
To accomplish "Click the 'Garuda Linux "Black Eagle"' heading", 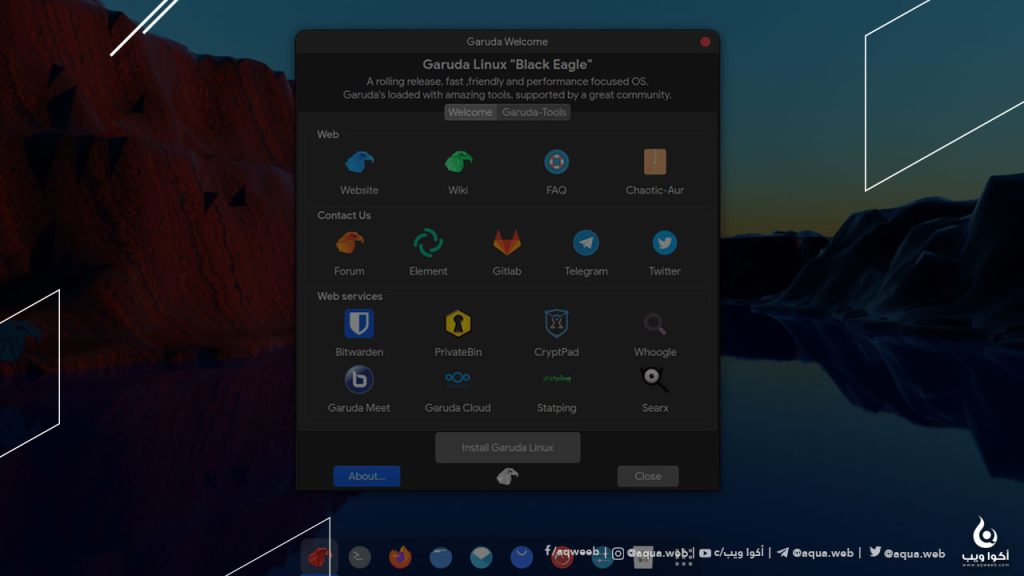I will (x=507, y=65).
